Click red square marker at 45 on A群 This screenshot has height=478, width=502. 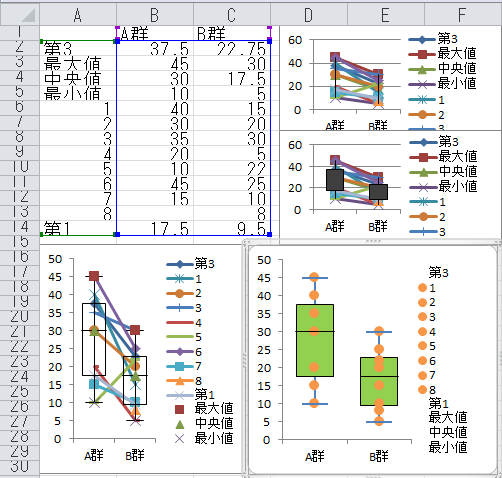(x=94, y=276)
